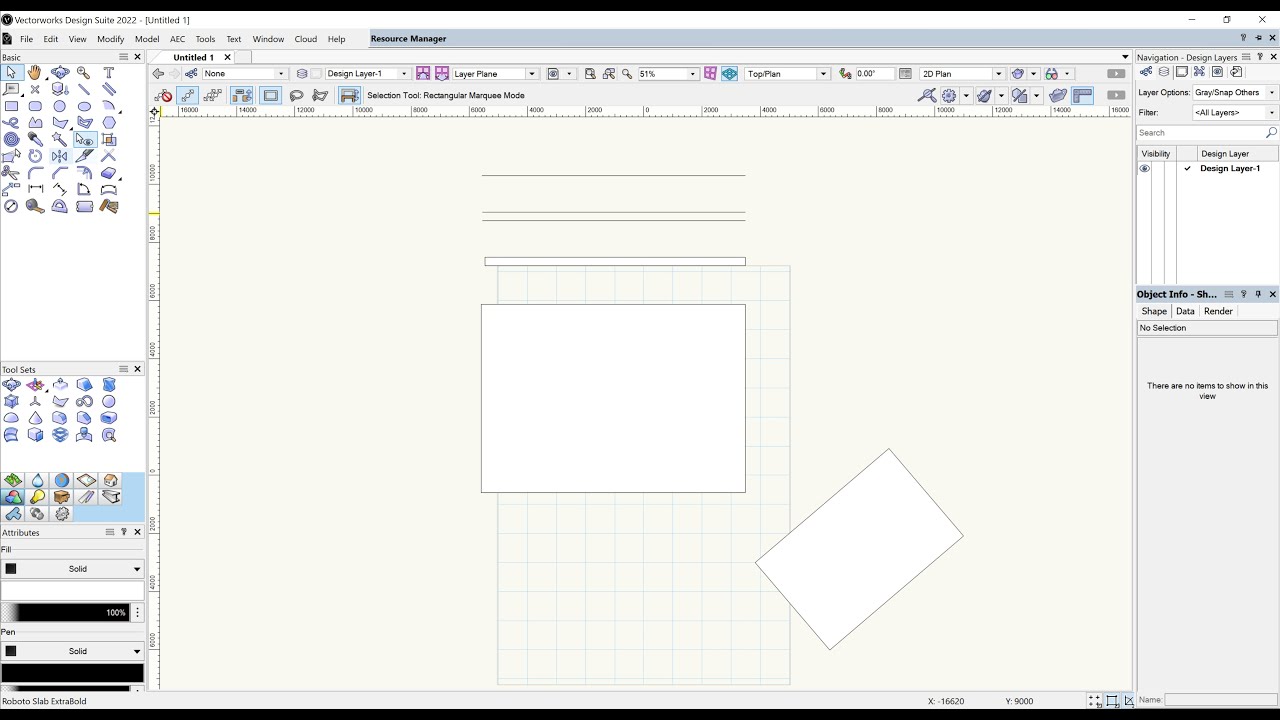The width and height of the screenshot is (1280, 720).
Task: Select the Regular Polygon hexagon tool
Action: click(108, 123)
